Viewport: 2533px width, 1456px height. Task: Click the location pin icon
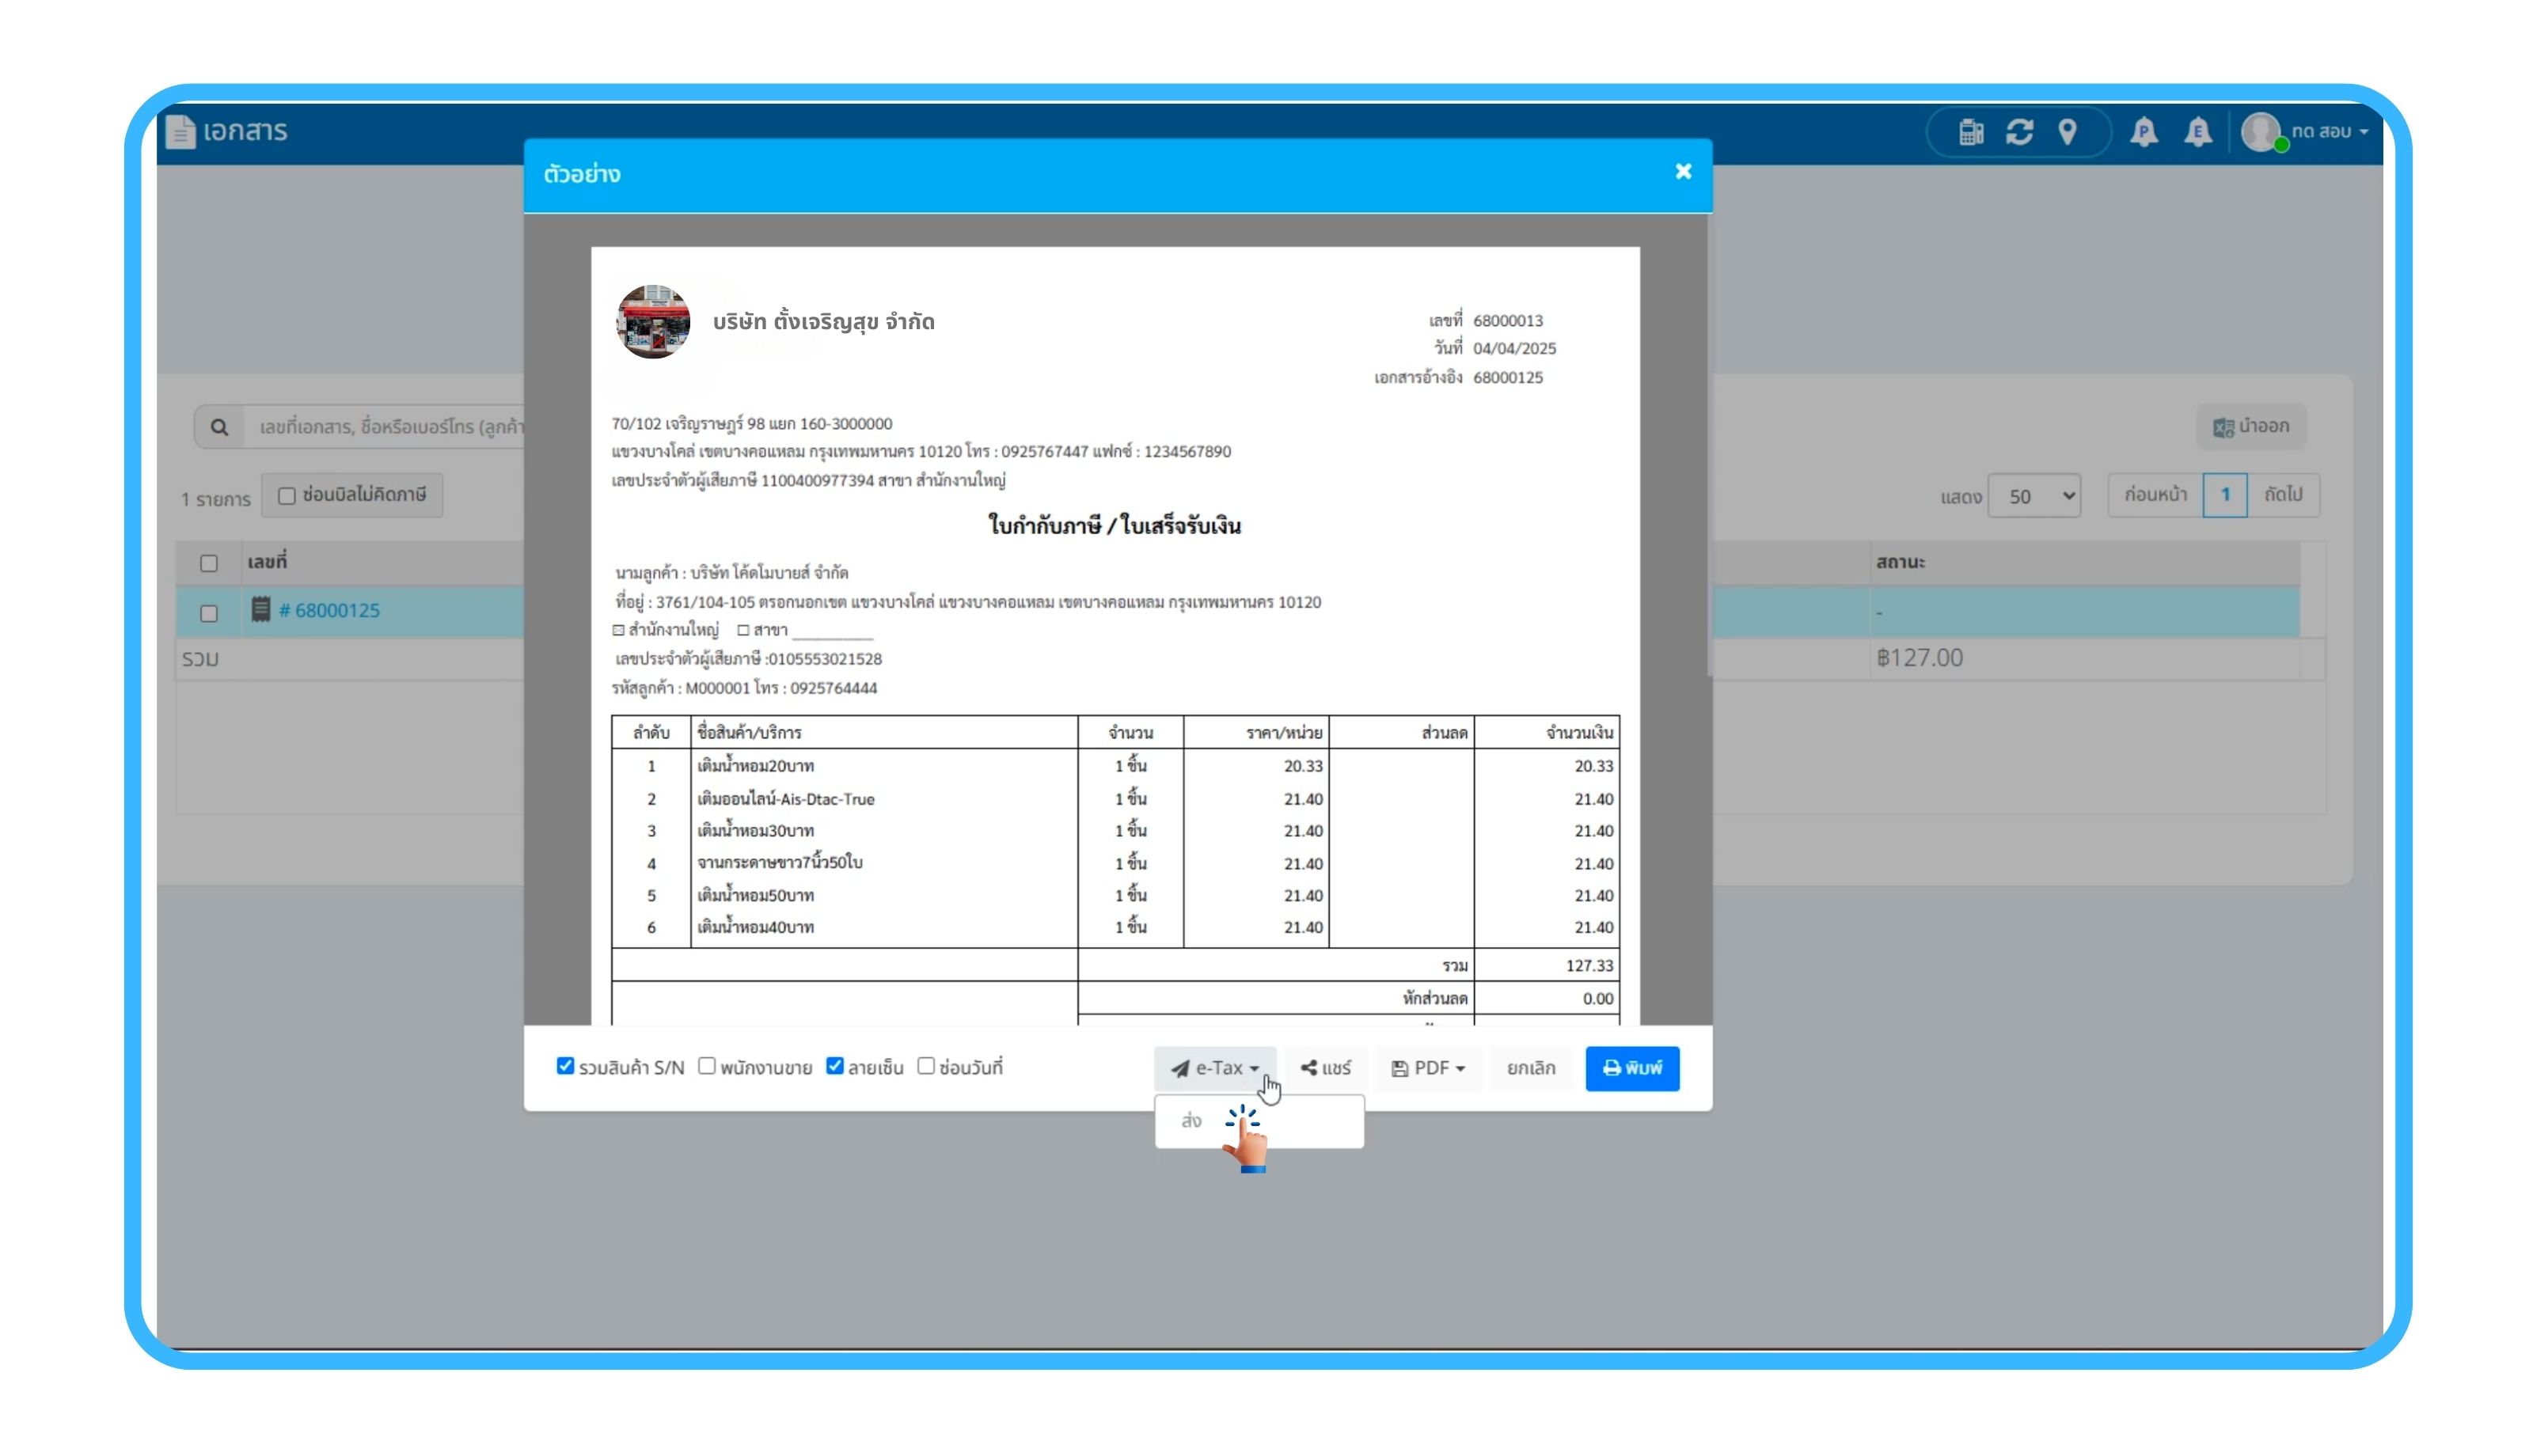[x=2067, y=132]
